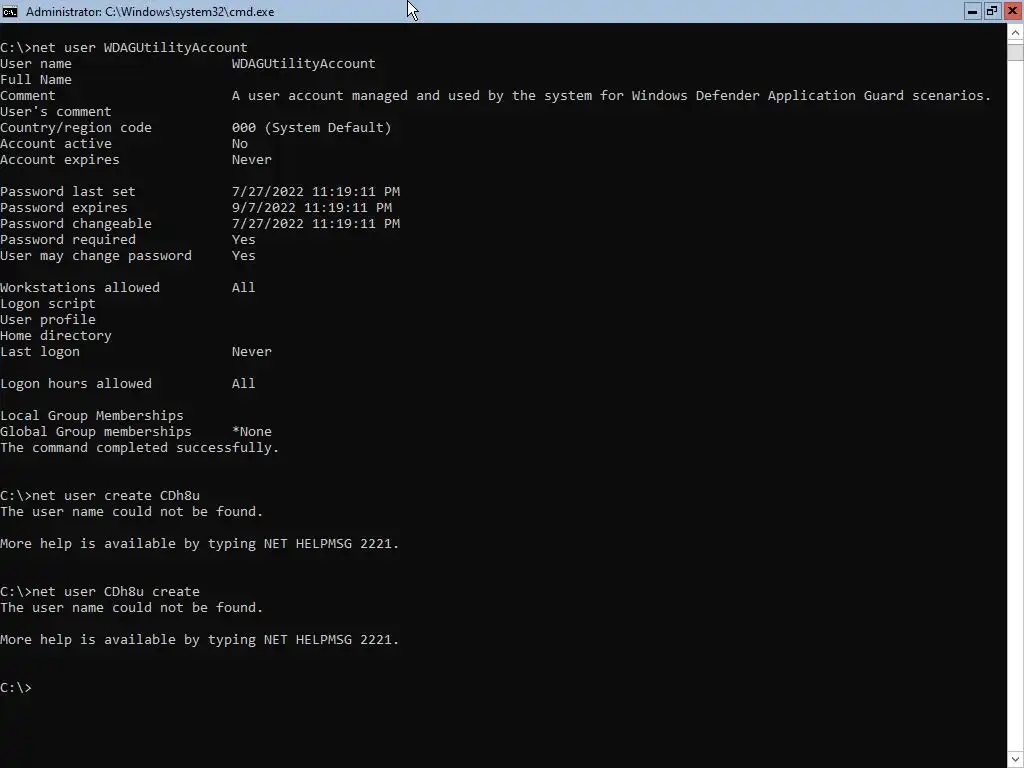Image resolution: width=1024 pixels, height=768 pixels.
Task: Click the command 'net user create CDh8u'
Action: point(116,496)
